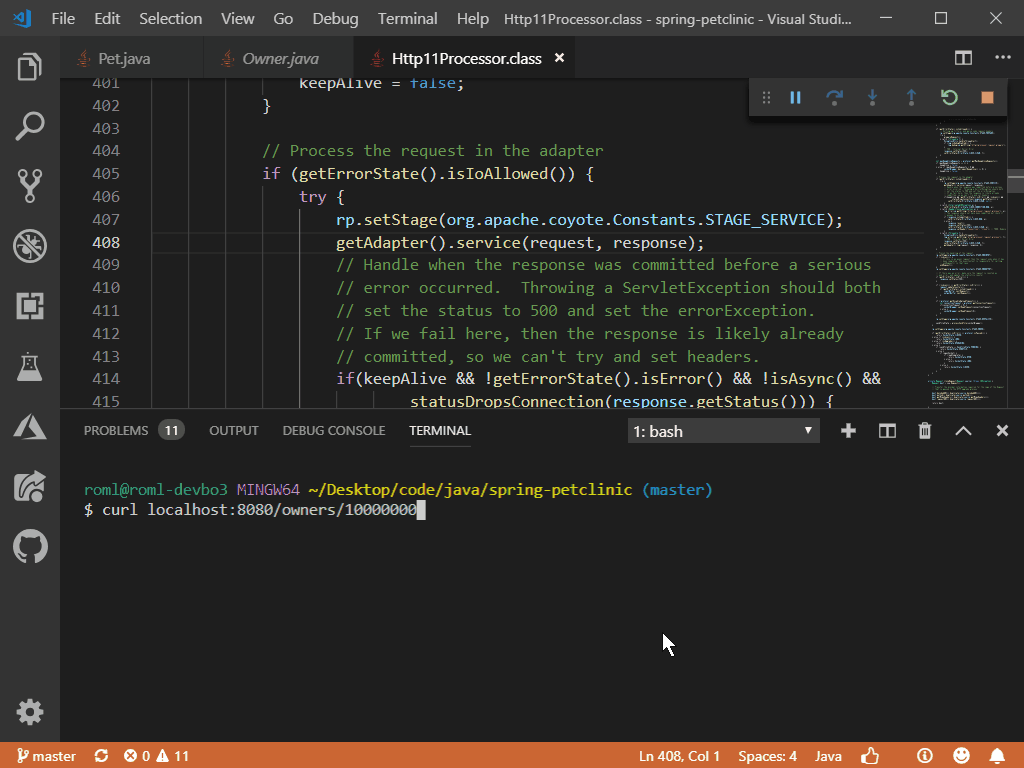Image resolution: width=1024 pixels, height=768 pixels.
Task: Open the Explorer view in activity bar
Action: coord(30,68)
